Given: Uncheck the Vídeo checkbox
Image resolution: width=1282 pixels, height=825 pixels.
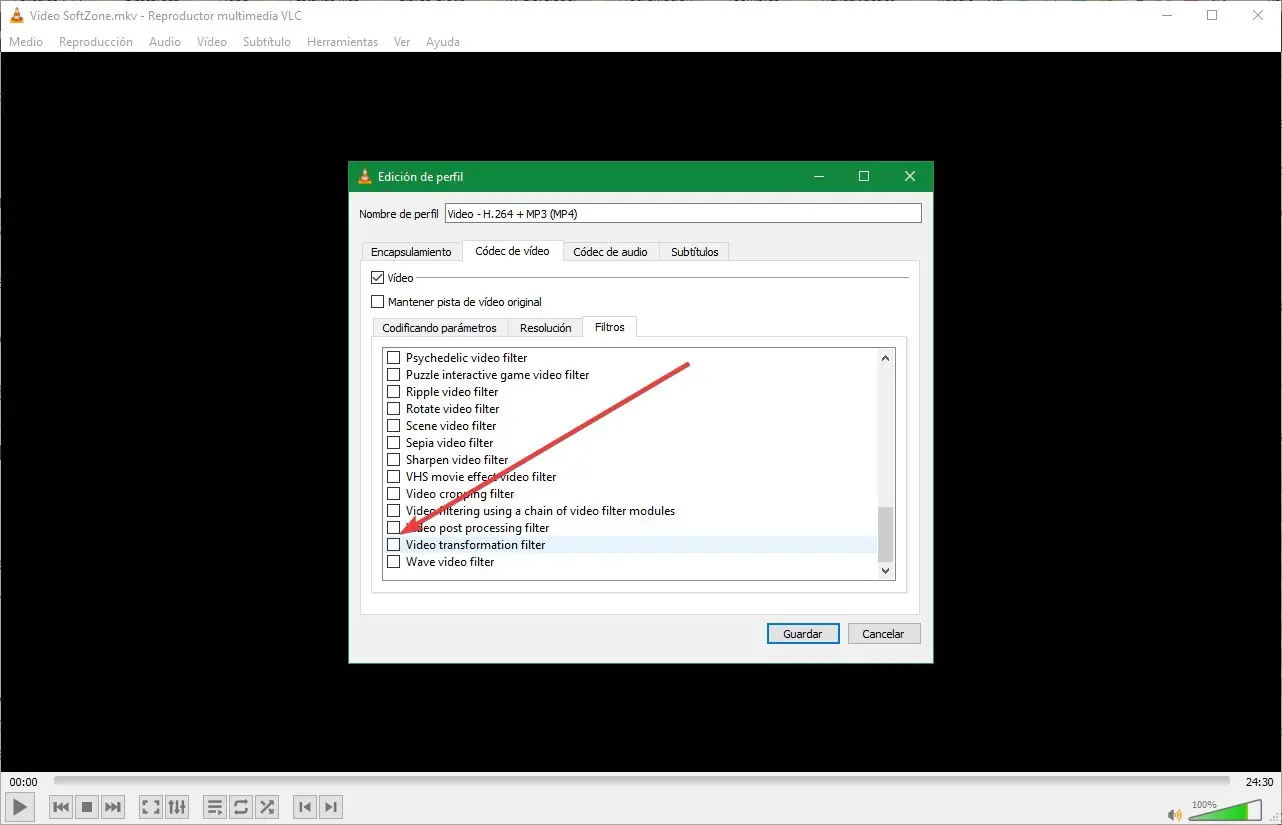Looking at the screenshot, I should coord(378,278).
